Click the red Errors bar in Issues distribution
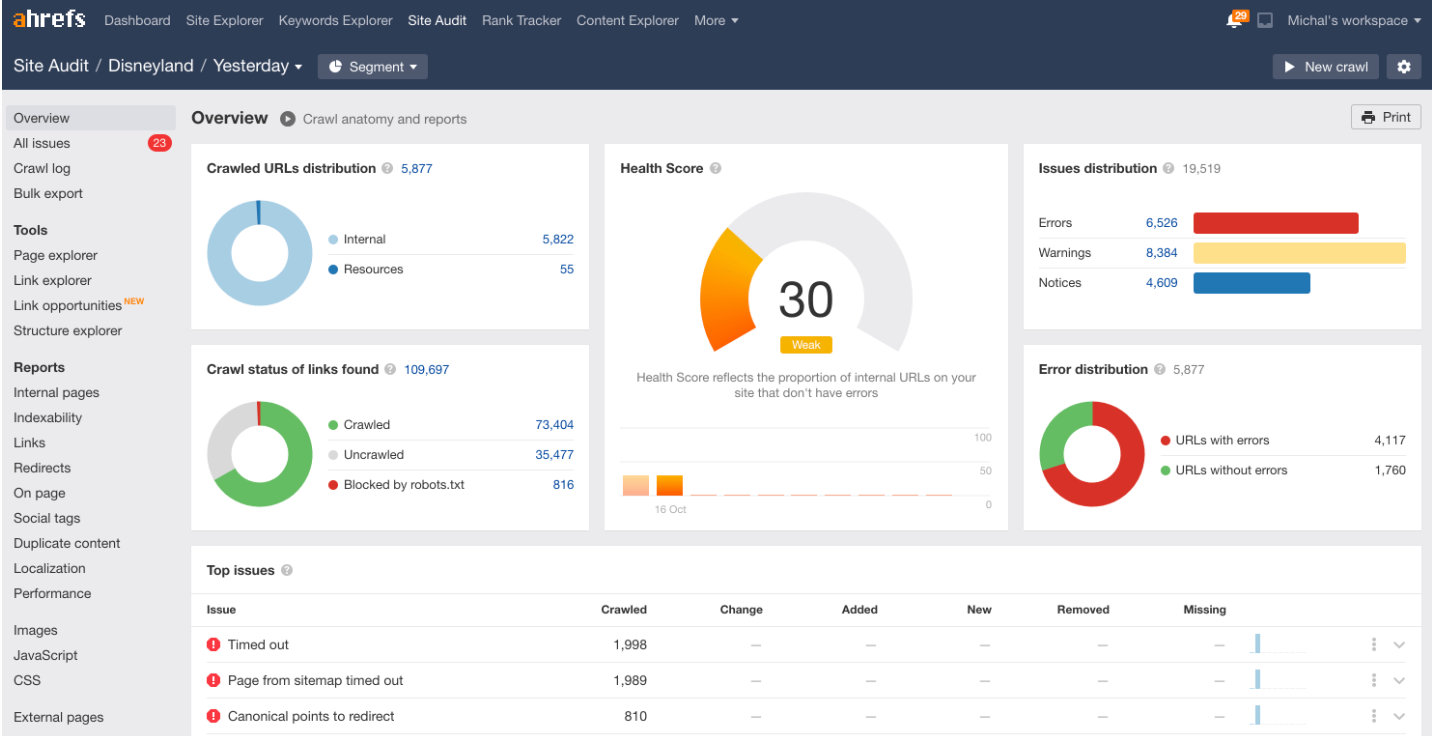 coord(1275,223)
